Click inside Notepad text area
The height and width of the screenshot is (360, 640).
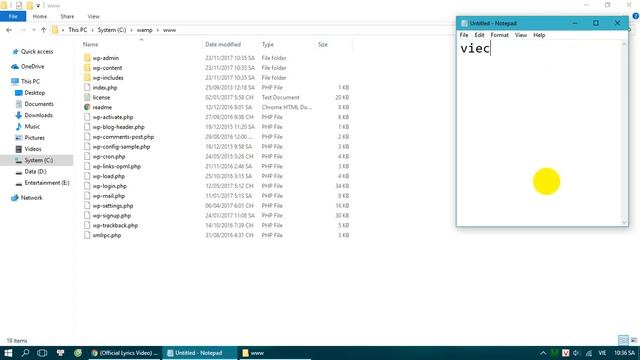[x=539, y=133]
